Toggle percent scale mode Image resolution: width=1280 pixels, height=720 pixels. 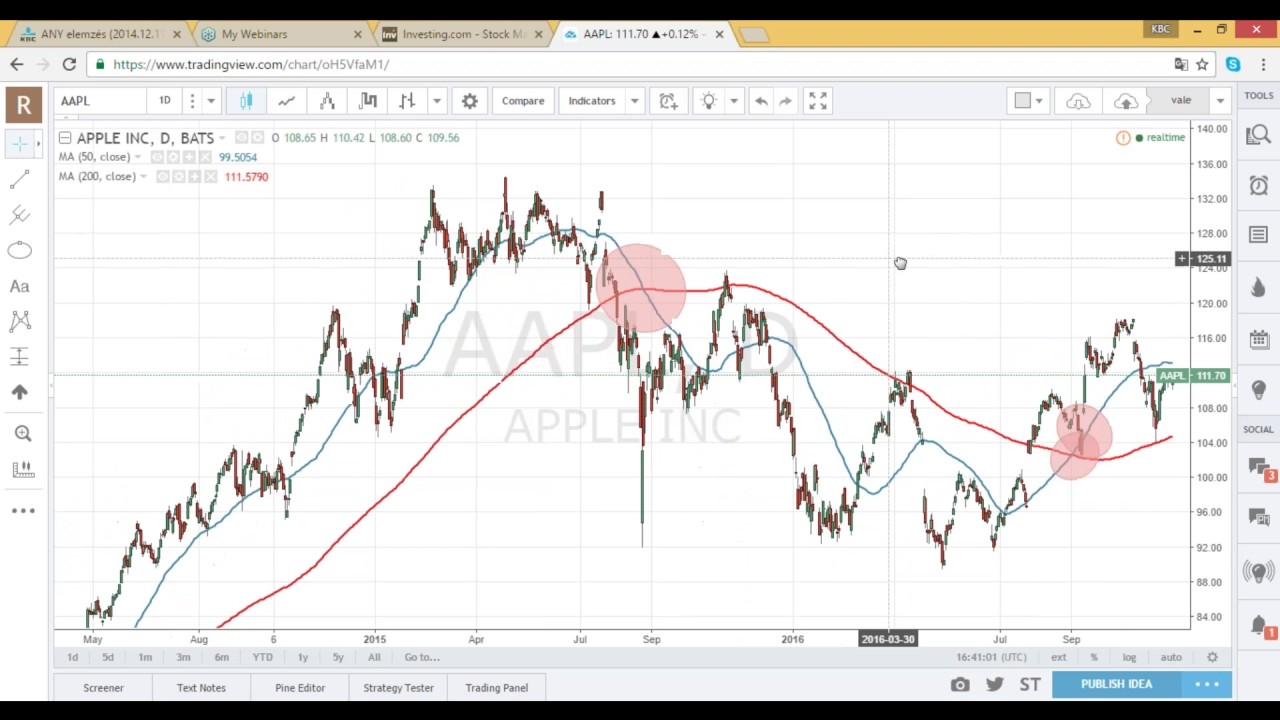click(1094, 657)
